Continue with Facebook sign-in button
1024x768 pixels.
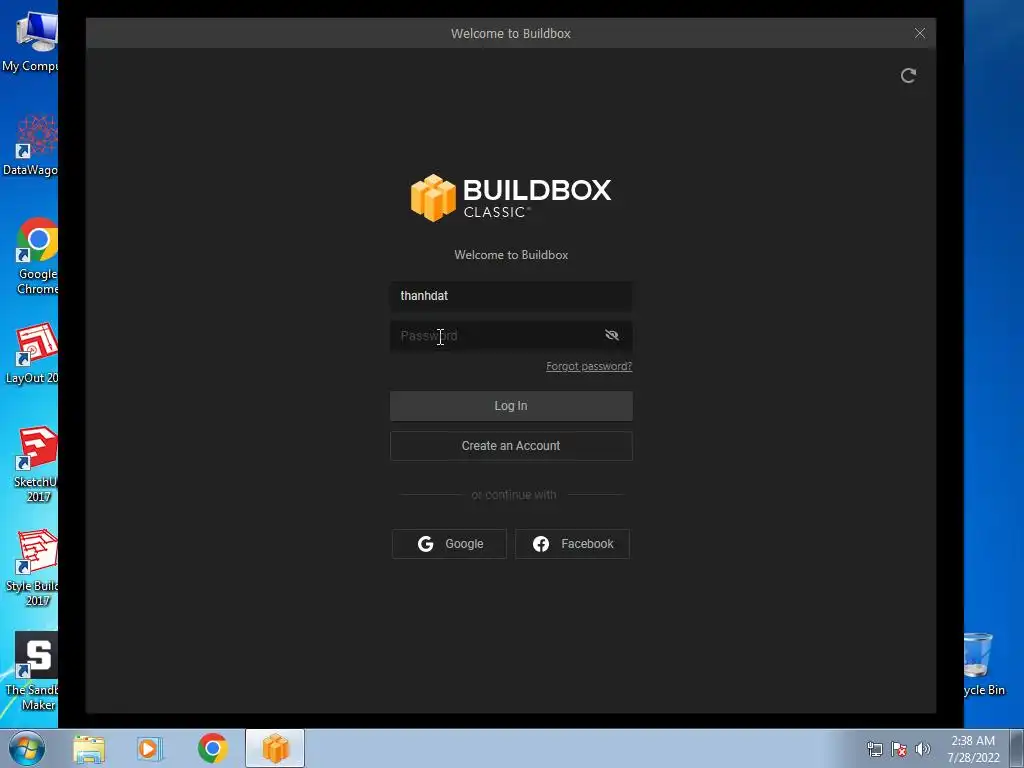572,544
